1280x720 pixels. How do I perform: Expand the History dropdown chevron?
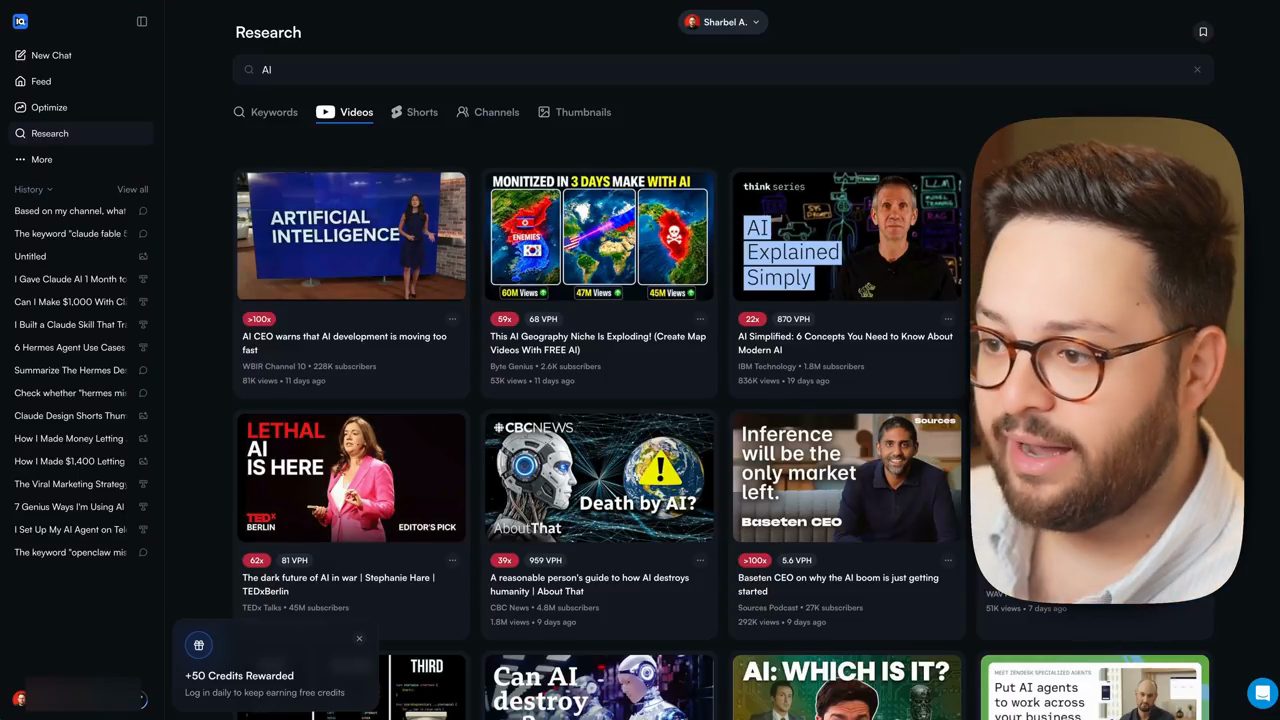(50, 189)
